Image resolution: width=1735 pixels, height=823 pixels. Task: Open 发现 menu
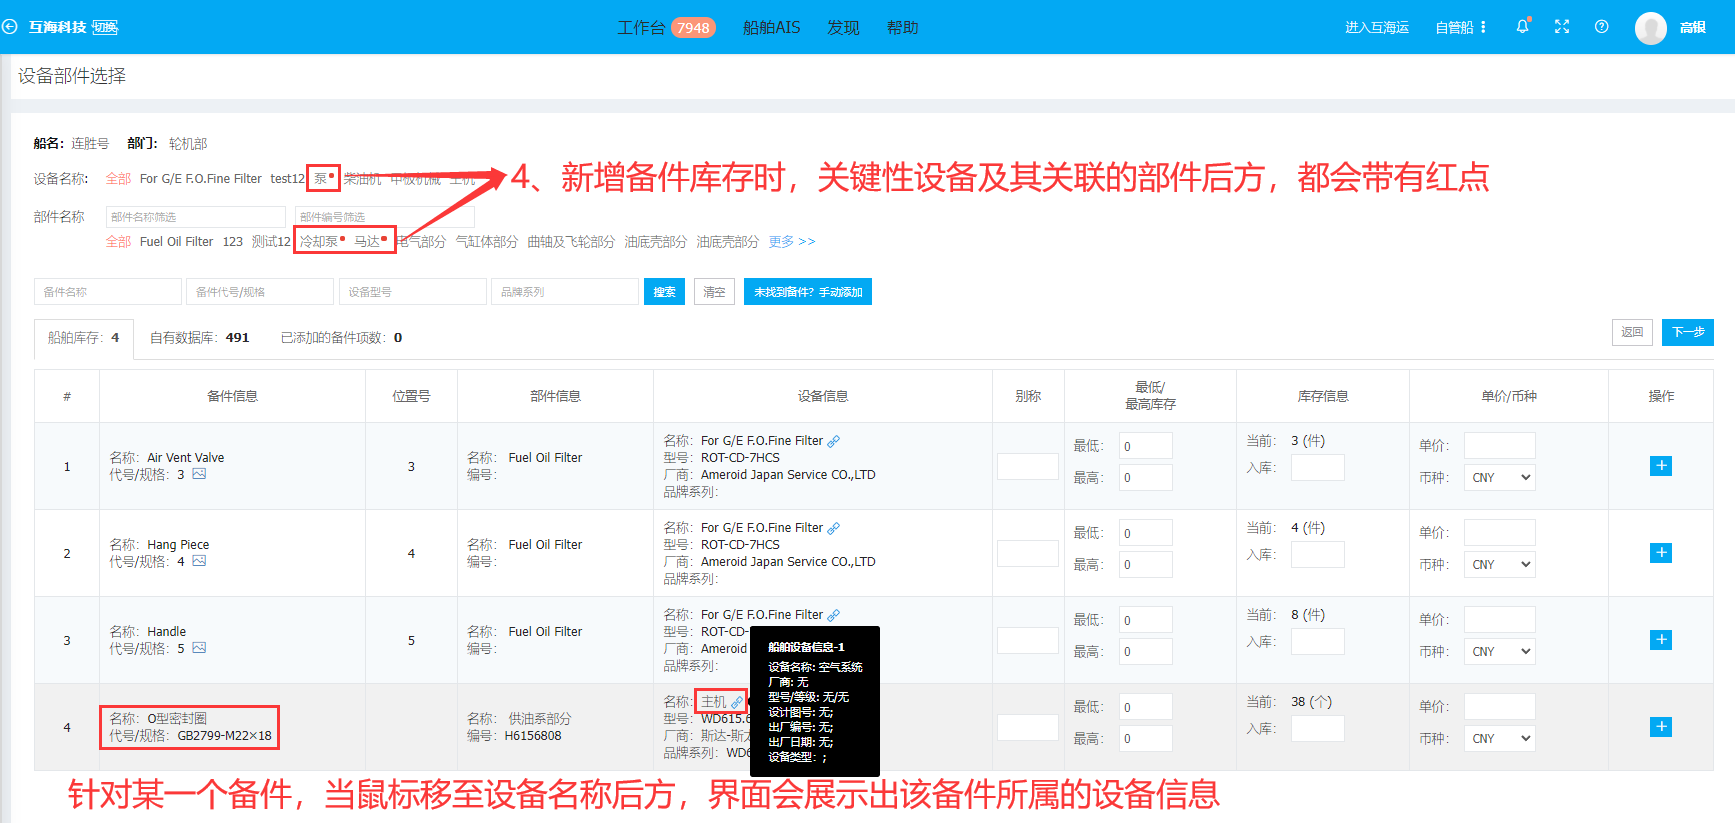[x=843, y=28]
